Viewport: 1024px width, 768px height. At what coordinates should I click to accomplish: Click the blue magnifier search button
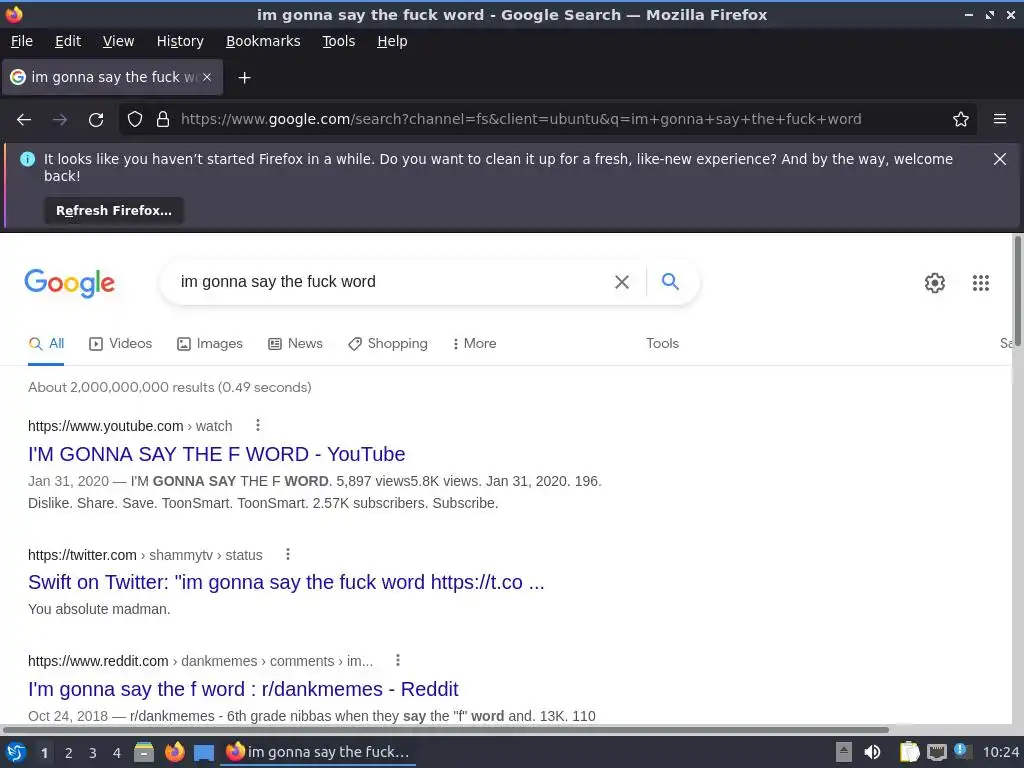coord(670,281)
